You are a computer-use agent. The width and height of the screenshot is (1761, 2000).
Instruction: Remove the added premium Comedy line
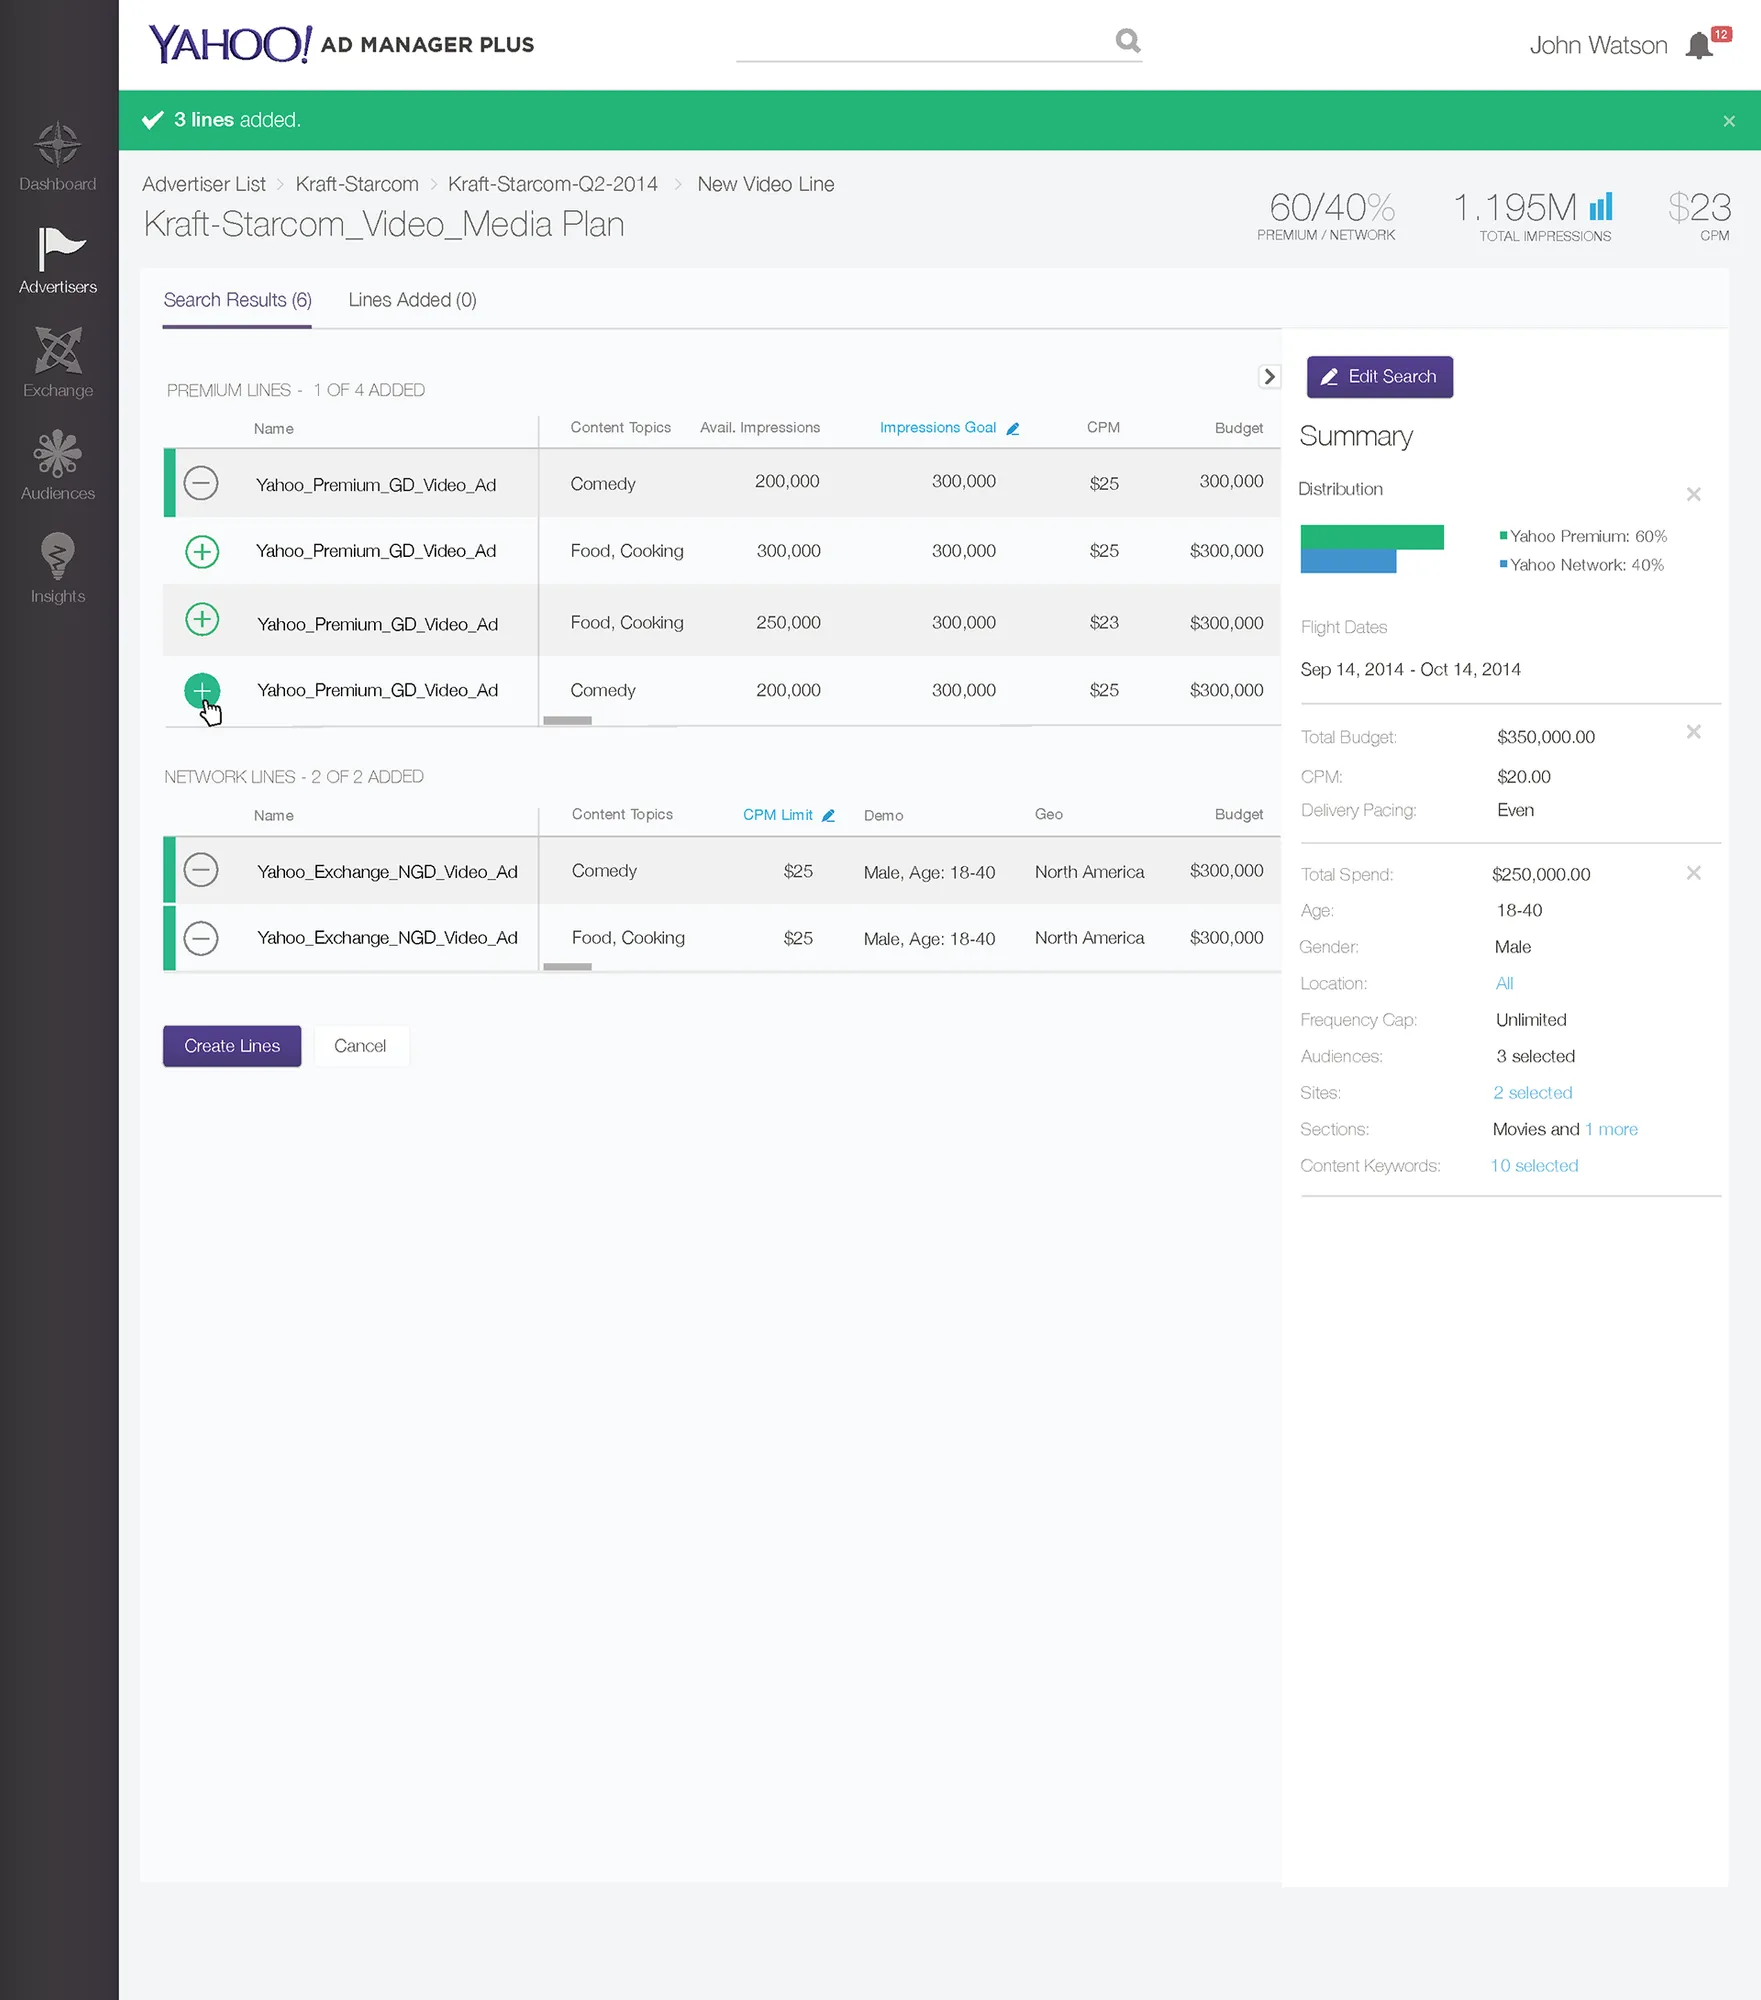201,483
